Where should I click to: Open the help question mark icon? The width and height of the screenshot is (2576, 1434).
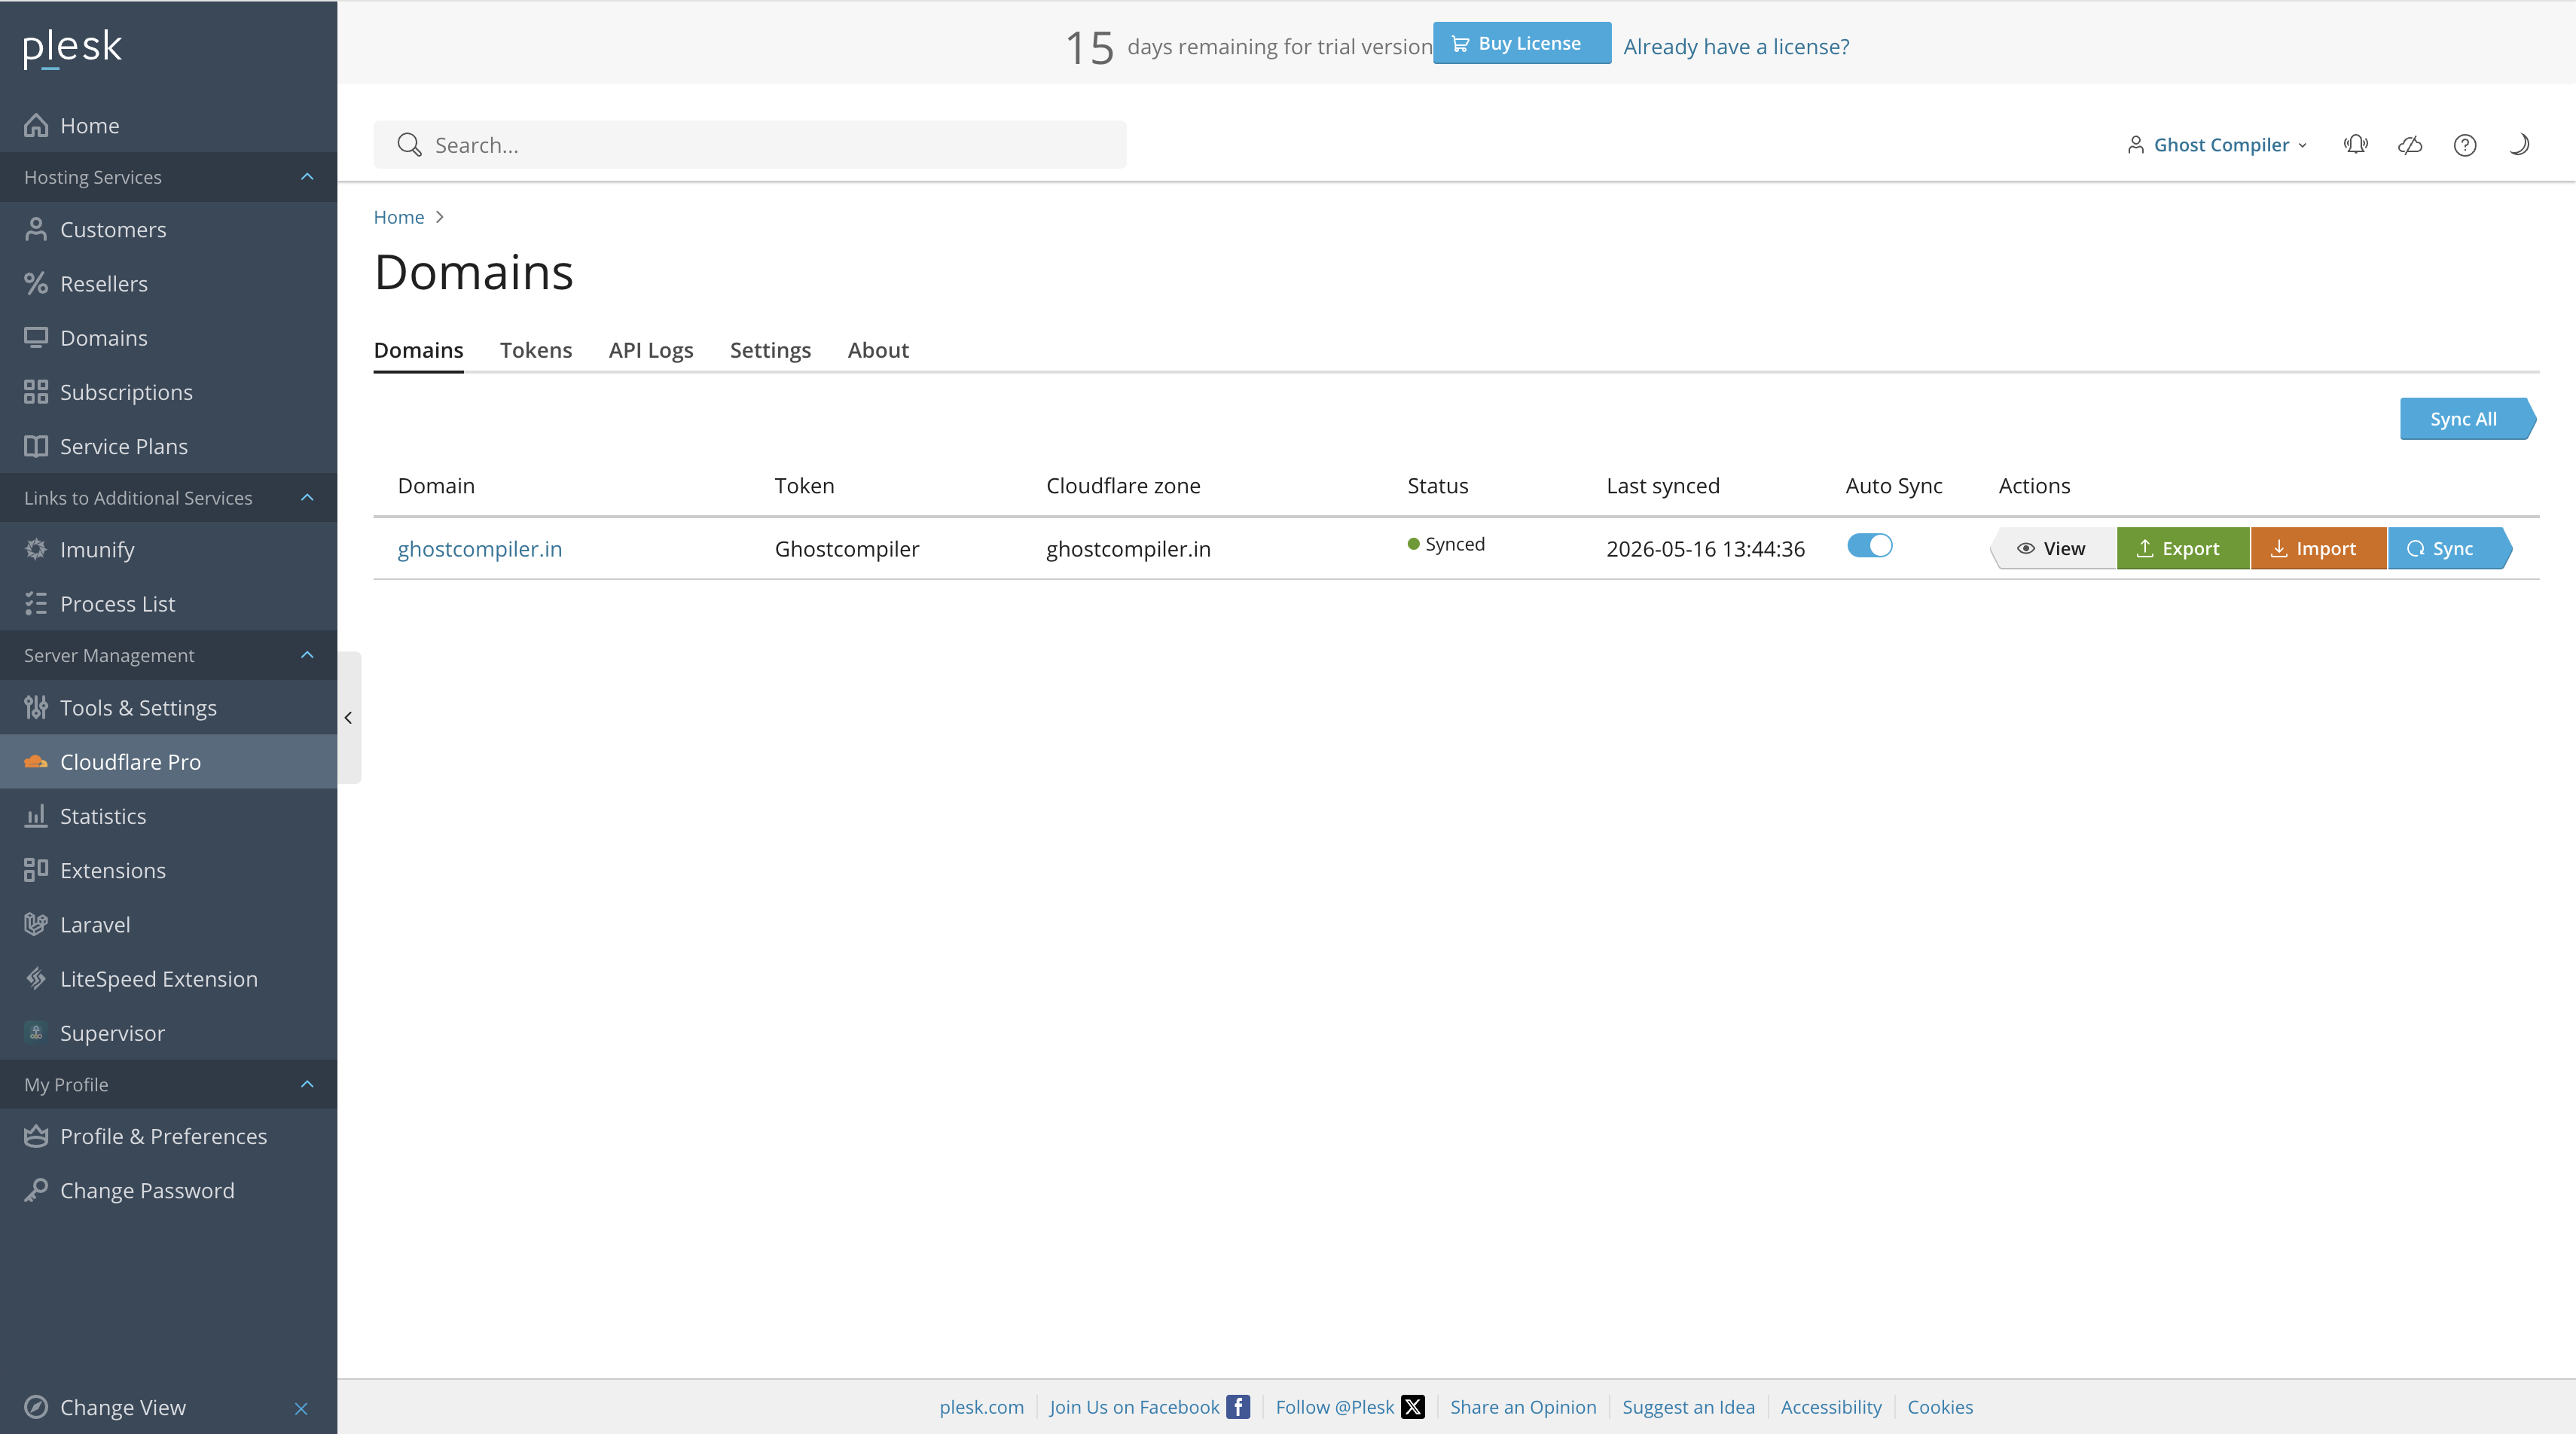coord(2465,145)
